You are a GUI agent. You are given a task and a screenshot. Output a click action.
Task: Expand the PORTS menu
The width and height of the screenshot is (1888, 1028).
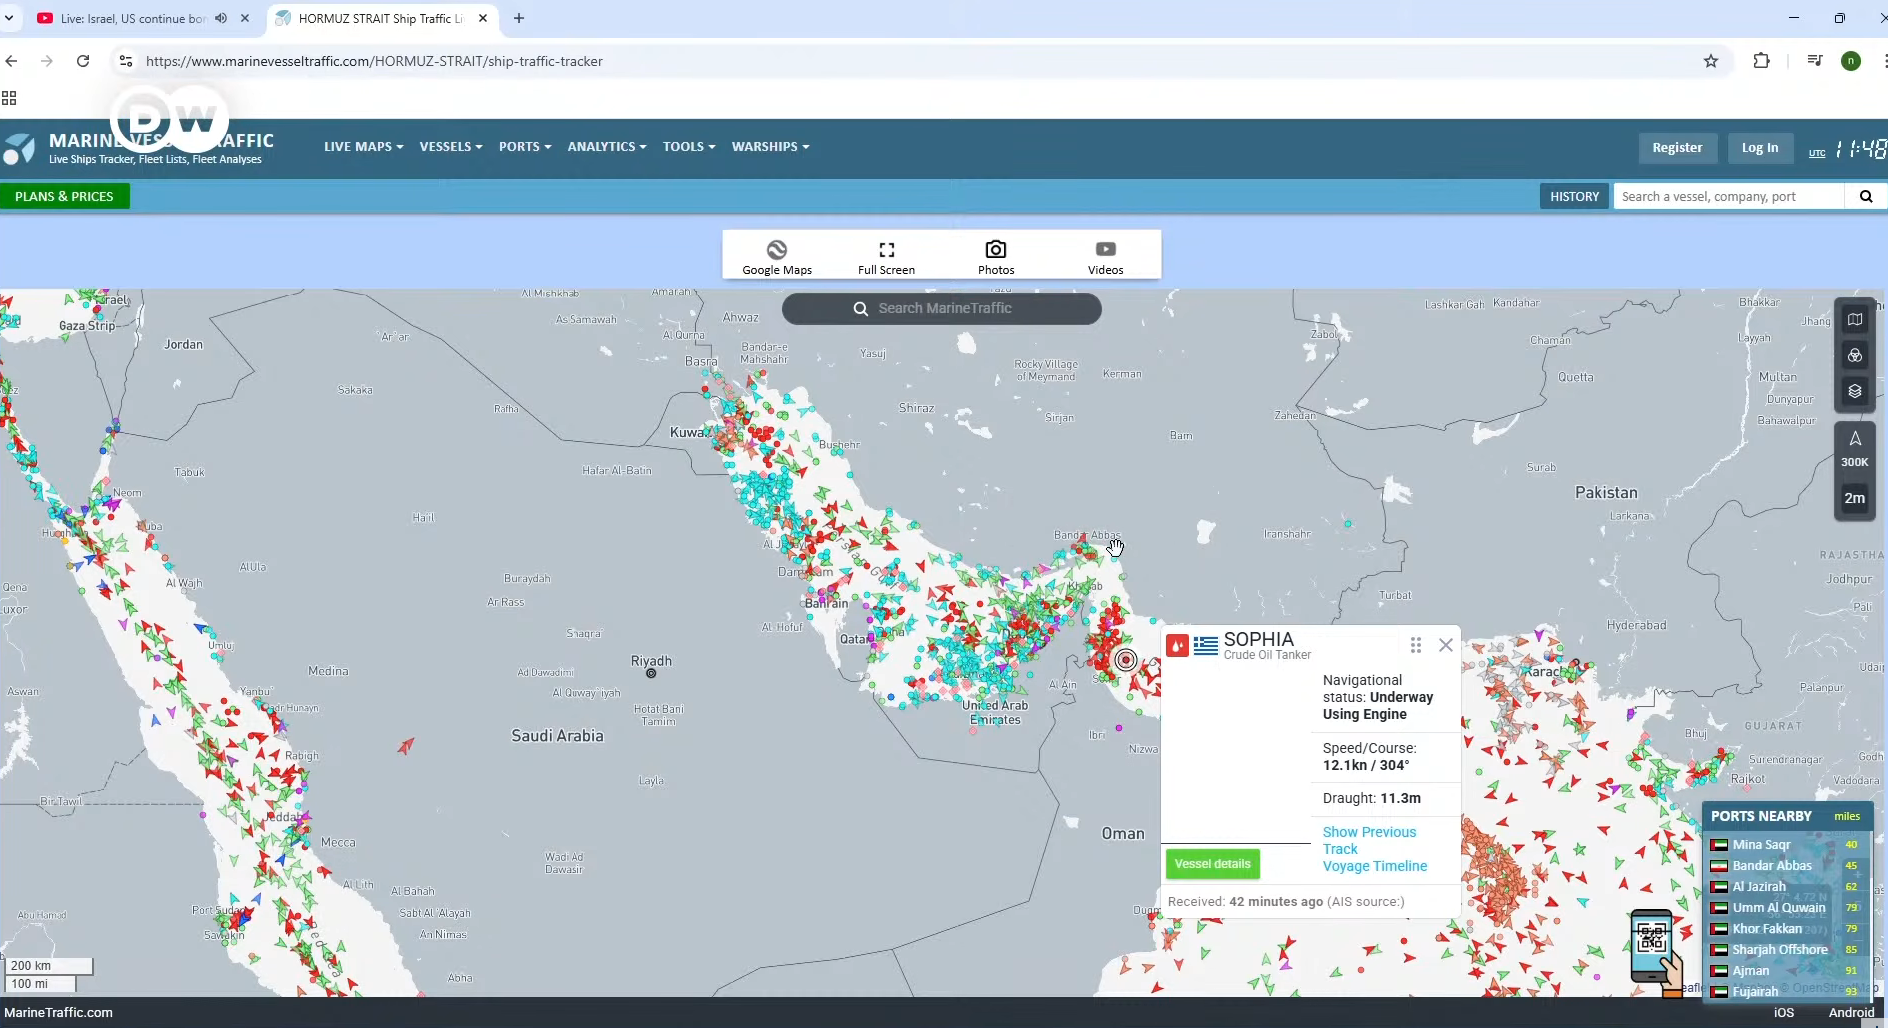point(525,146)
